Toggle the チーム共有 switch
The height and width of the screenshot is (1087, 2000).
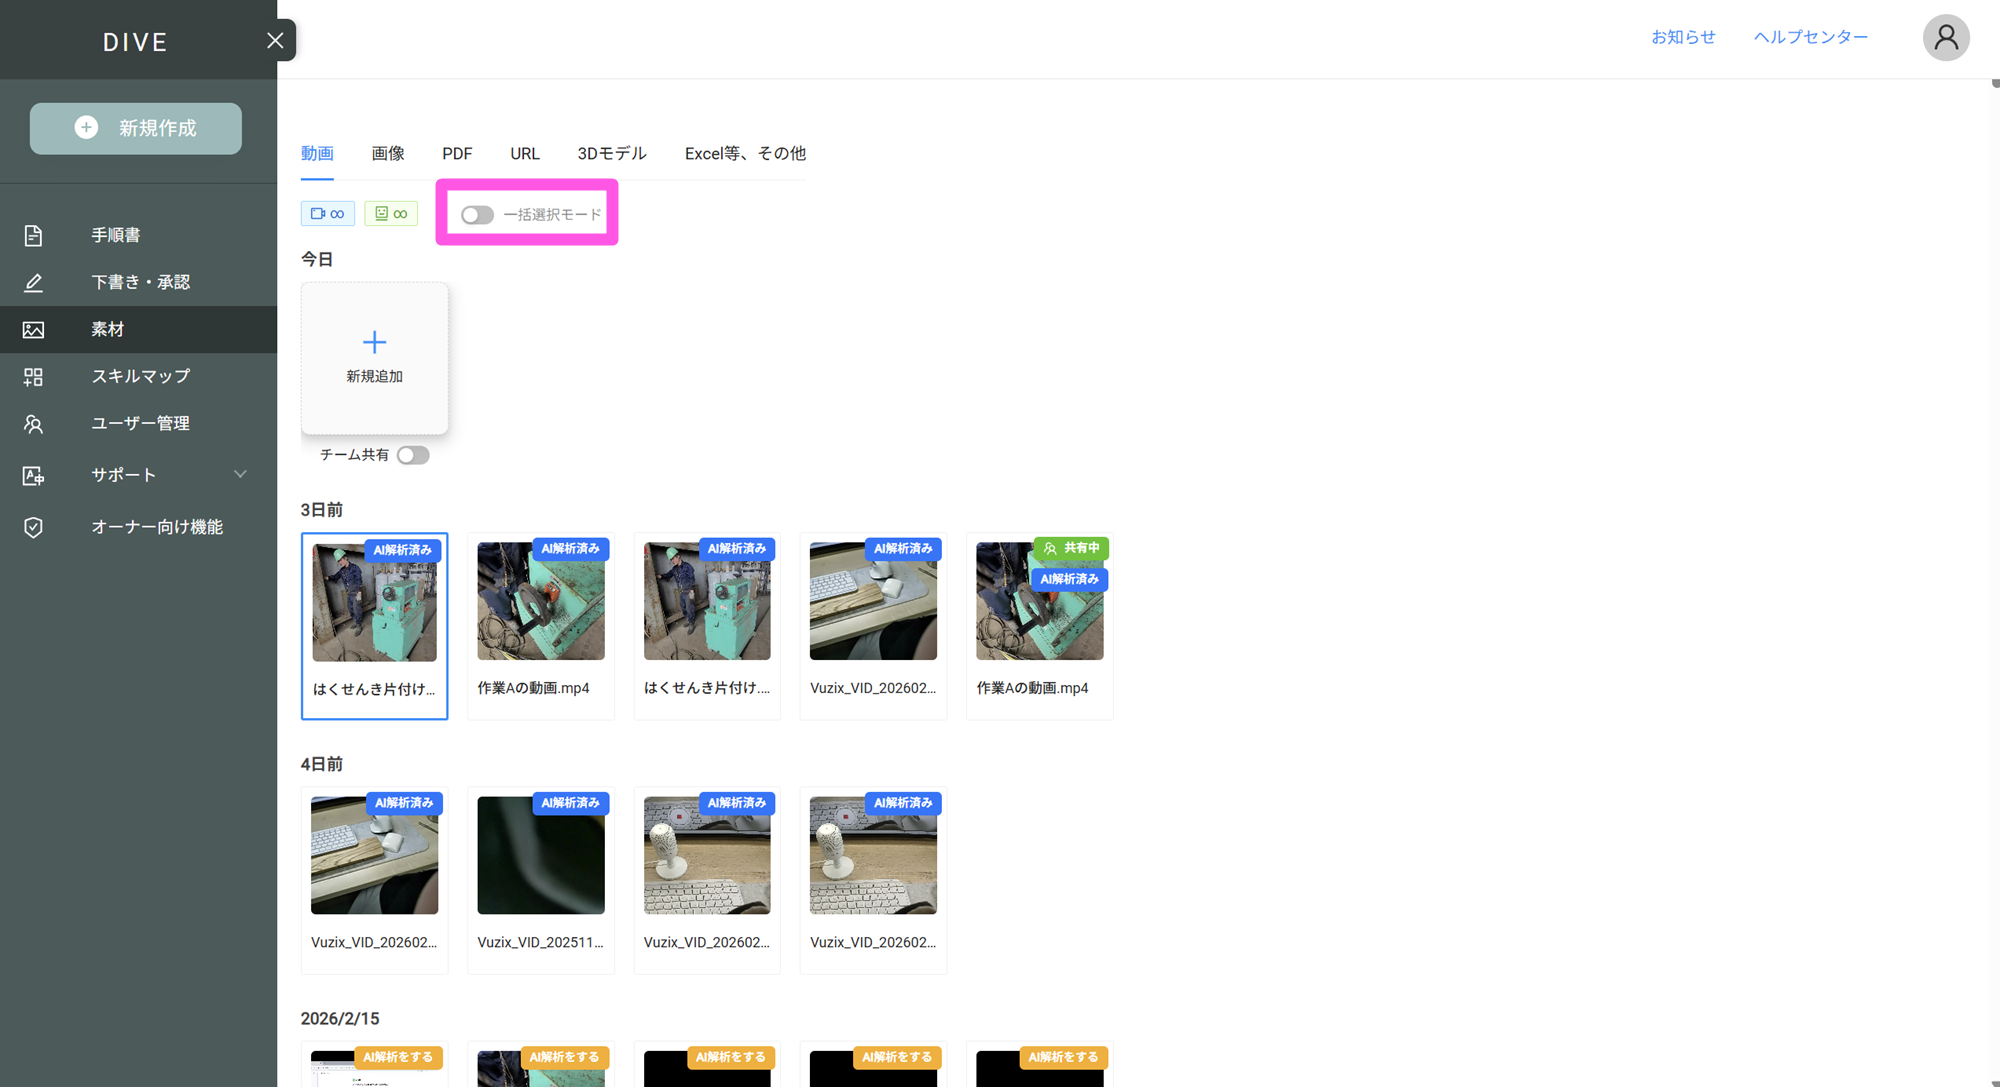coord(412,455)
